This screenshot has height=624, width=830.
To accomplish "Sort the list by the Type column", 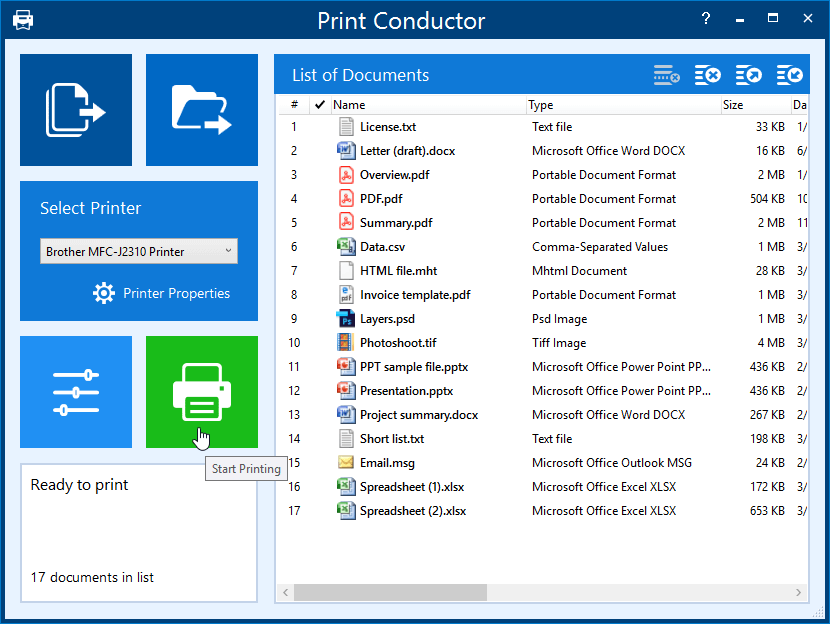I will click(623, 104).
